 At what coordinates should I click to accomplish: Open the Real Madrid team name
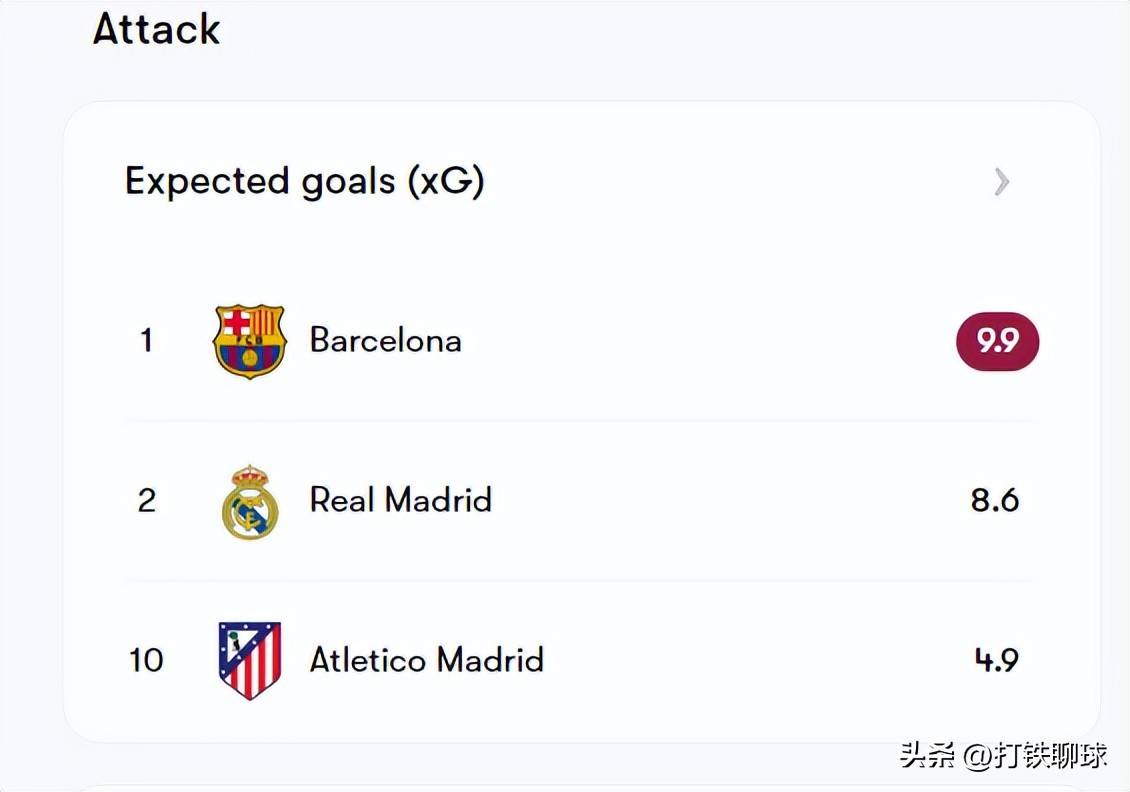coord(400,499)
